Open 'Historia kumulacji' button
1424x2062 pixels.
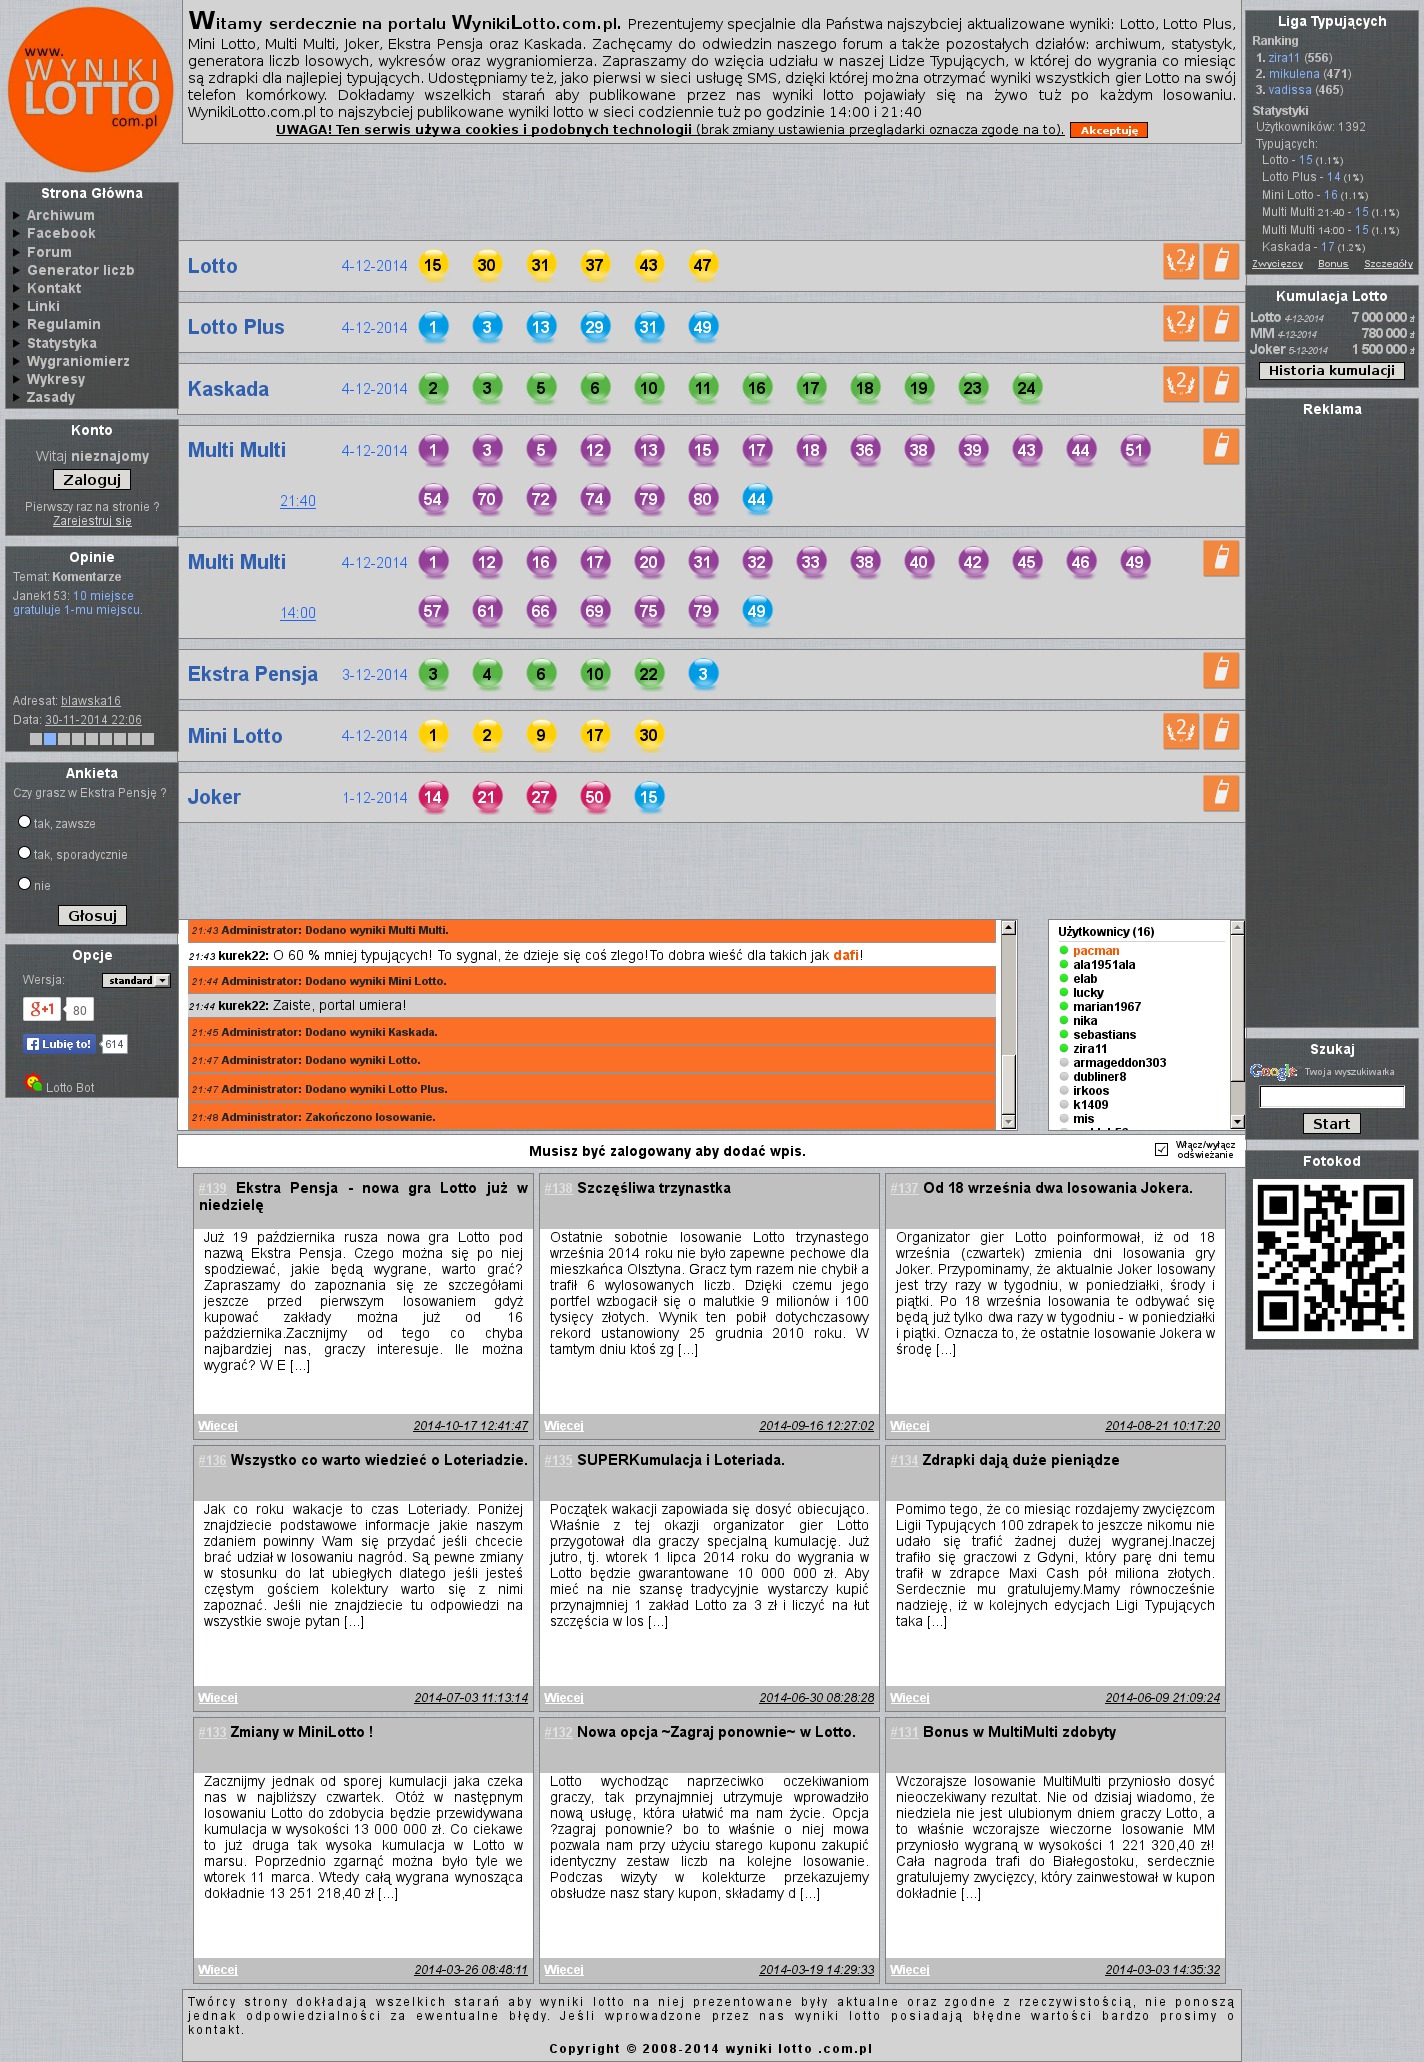(1332, 371)
